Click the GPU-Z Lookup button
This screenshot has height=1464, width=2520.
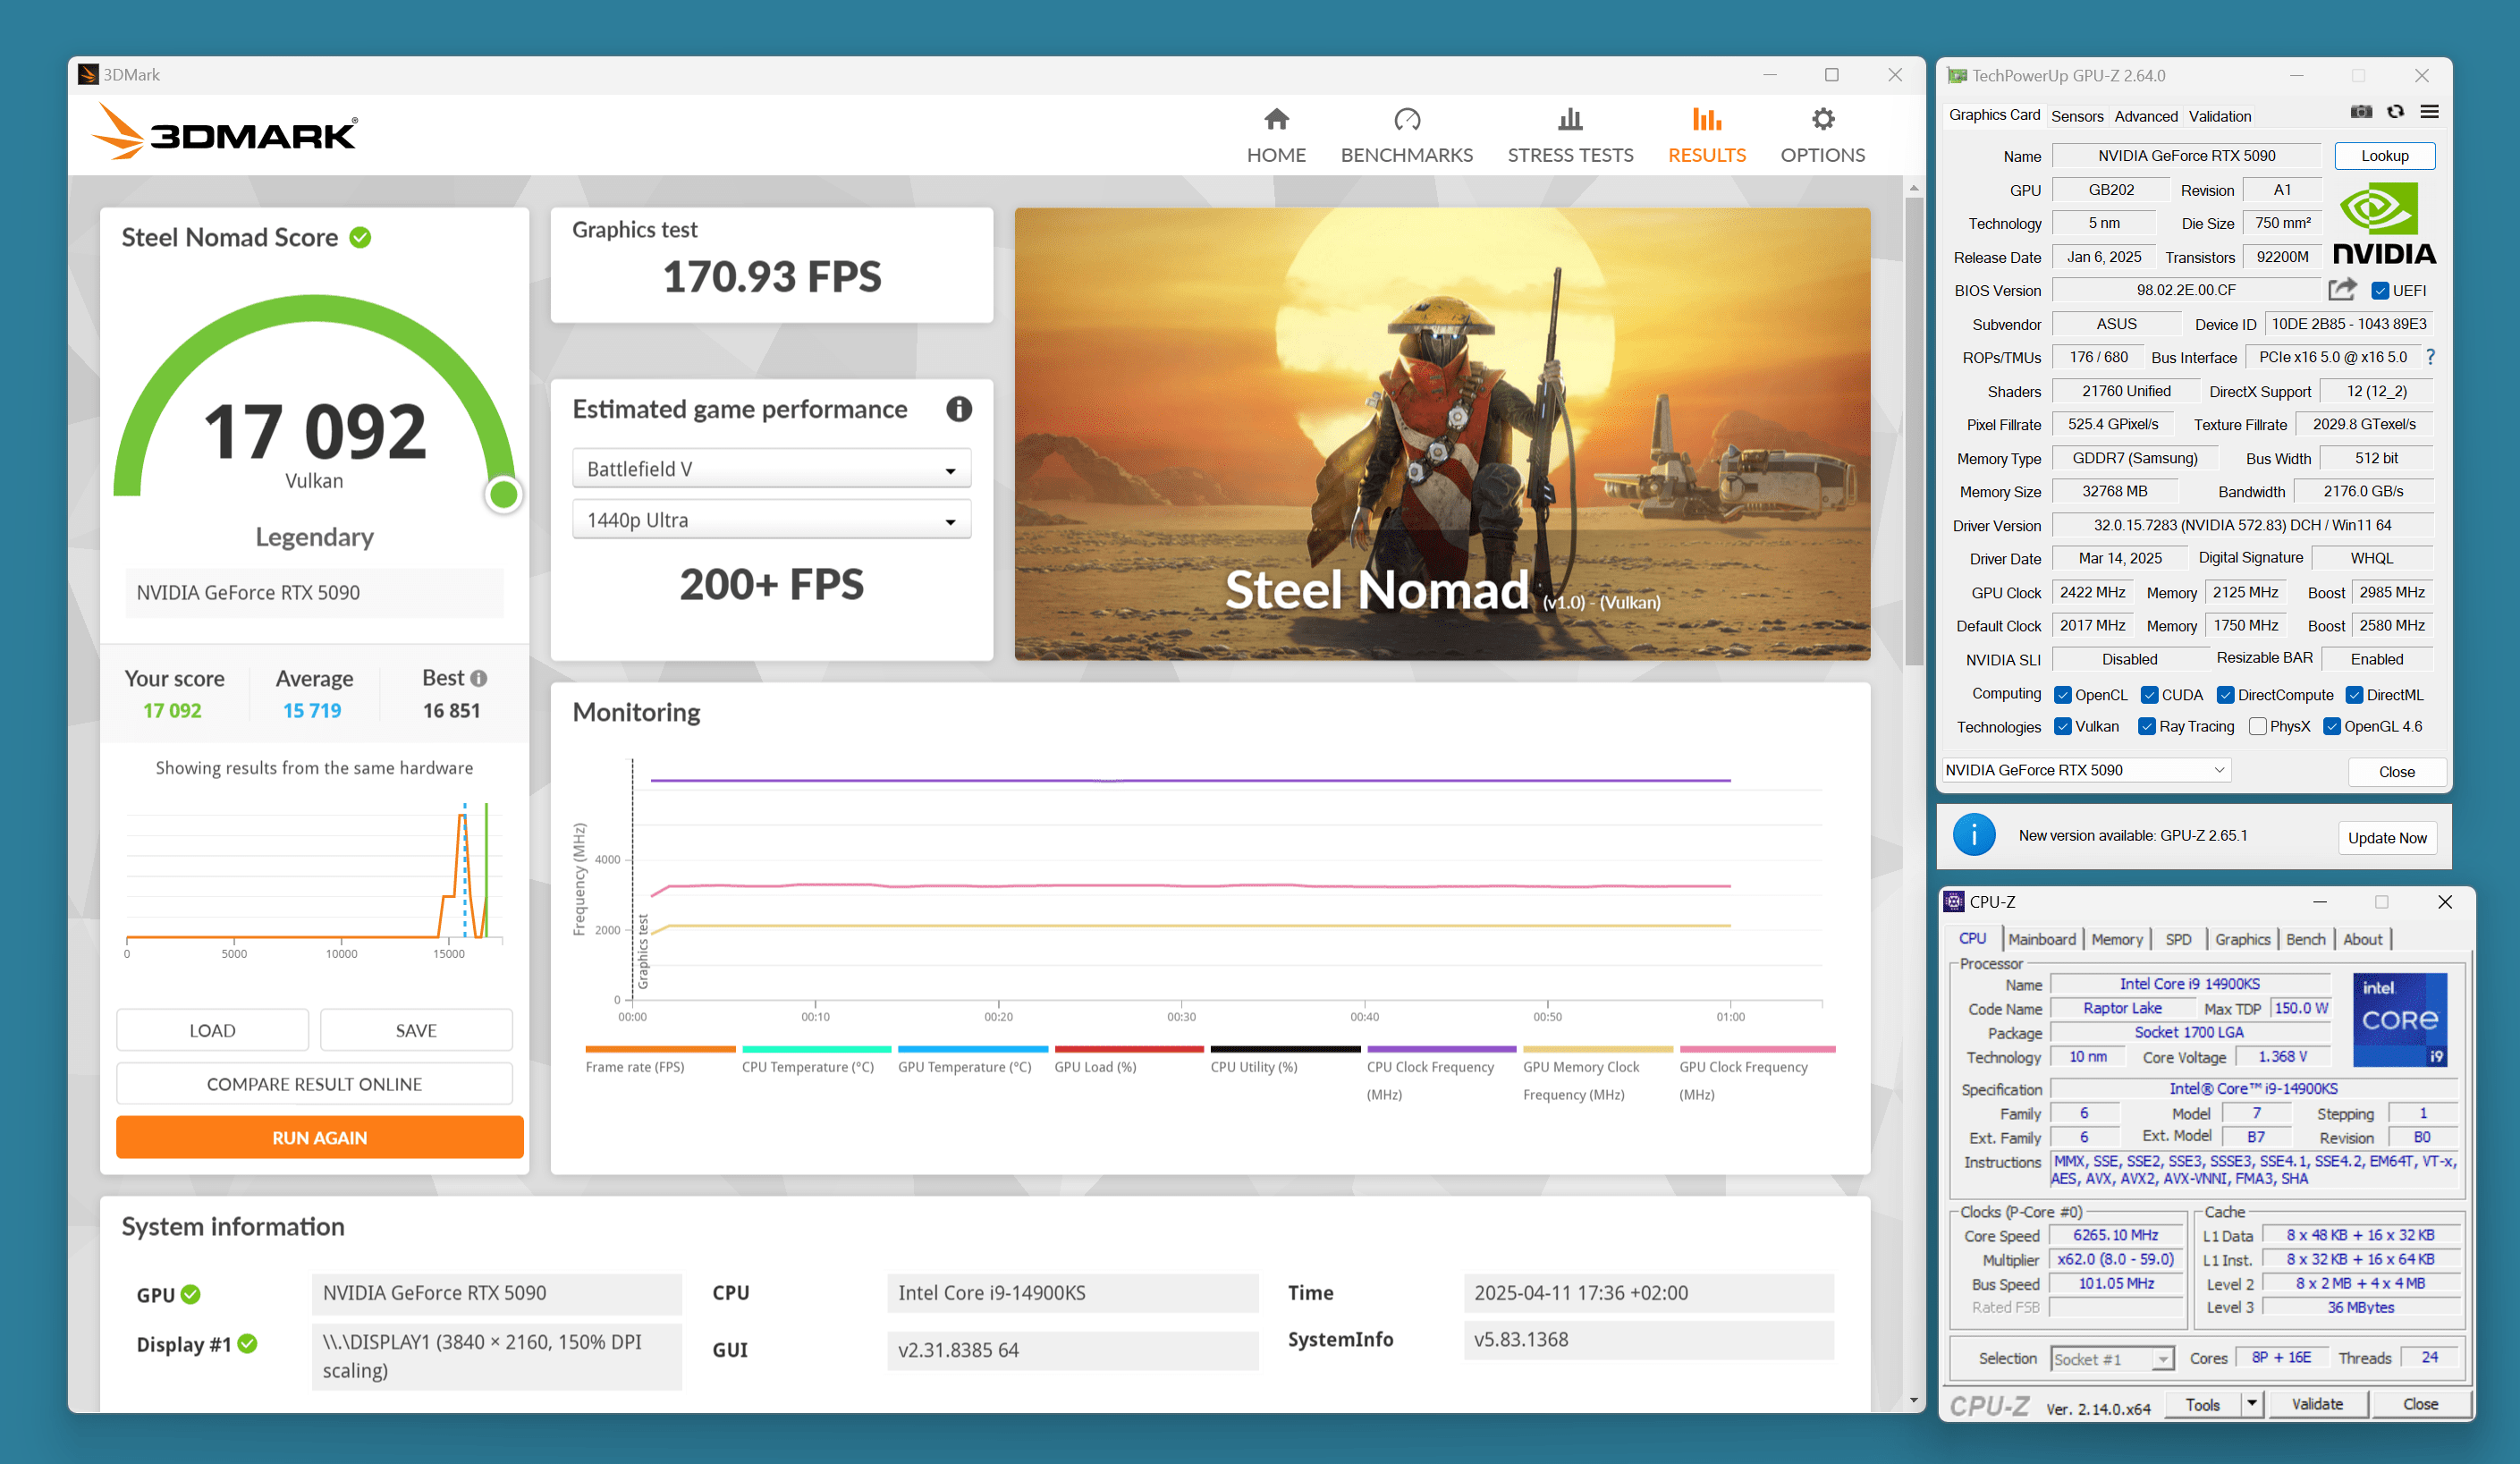click(2384, 156)
